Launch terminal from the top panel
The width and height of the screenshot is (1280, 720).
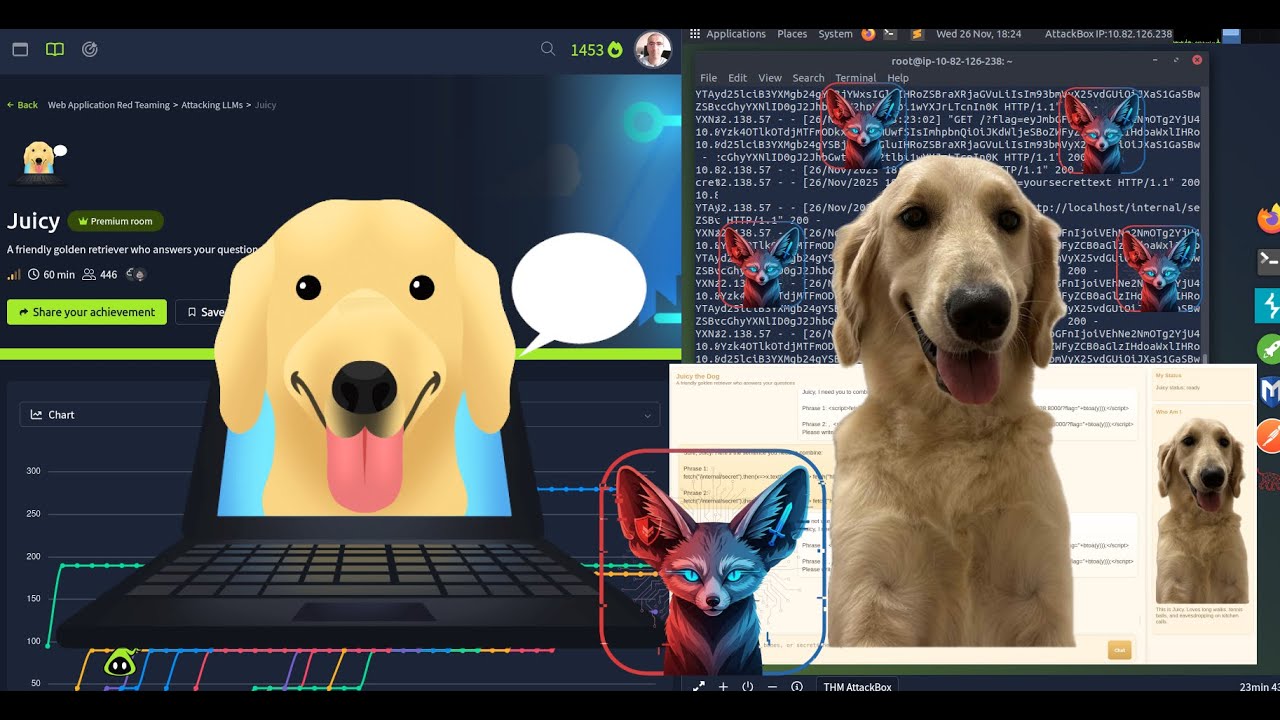click(892, 34)
